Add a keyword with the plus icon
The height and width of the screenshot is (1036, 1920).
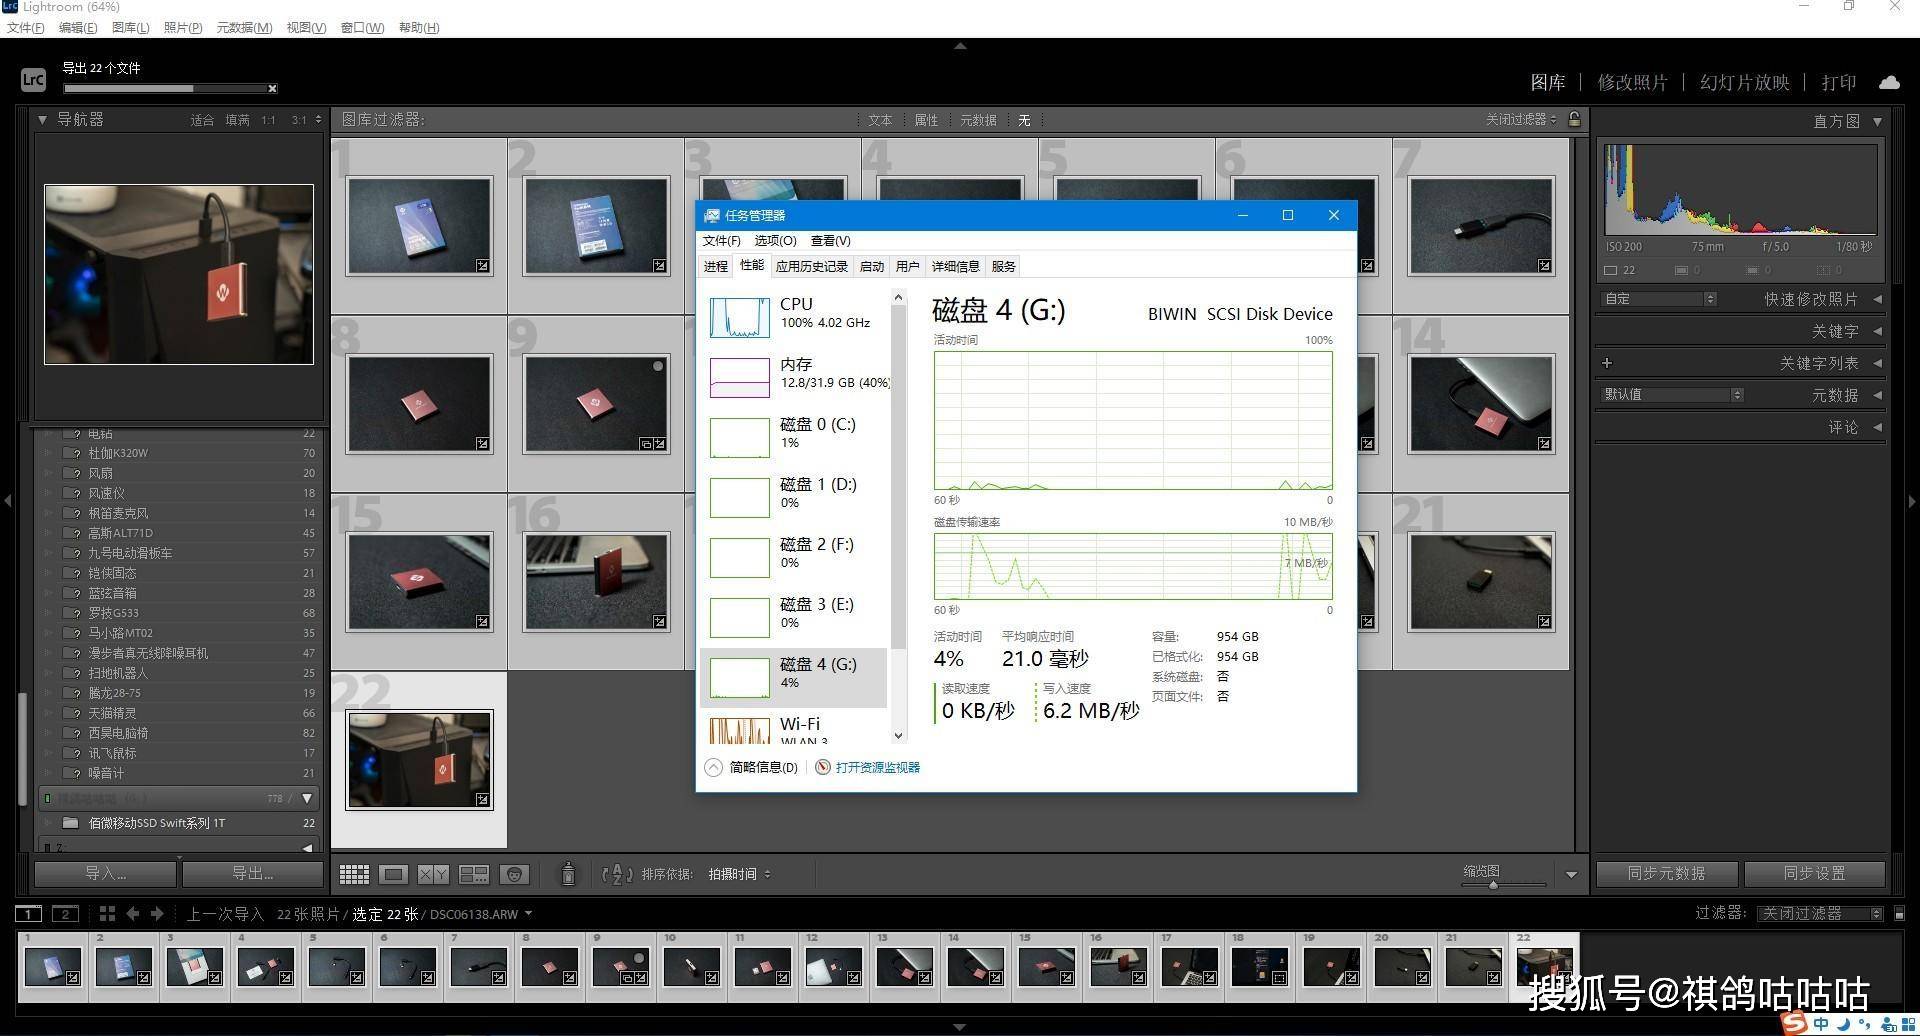pos(1607,363)
